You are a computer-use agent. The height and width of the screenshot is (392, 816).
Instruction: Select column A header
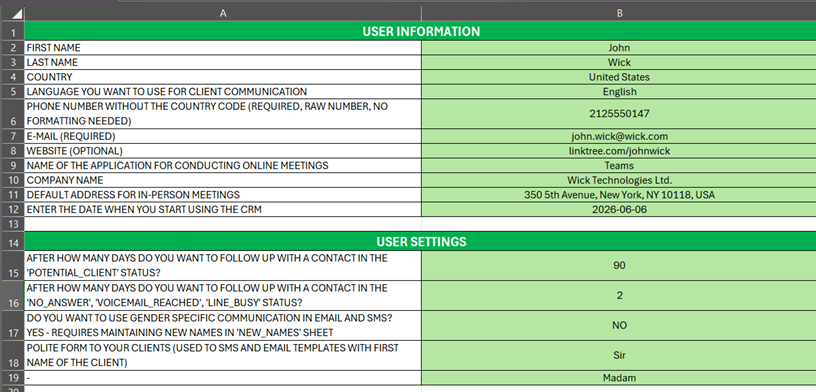pos(223,14)
